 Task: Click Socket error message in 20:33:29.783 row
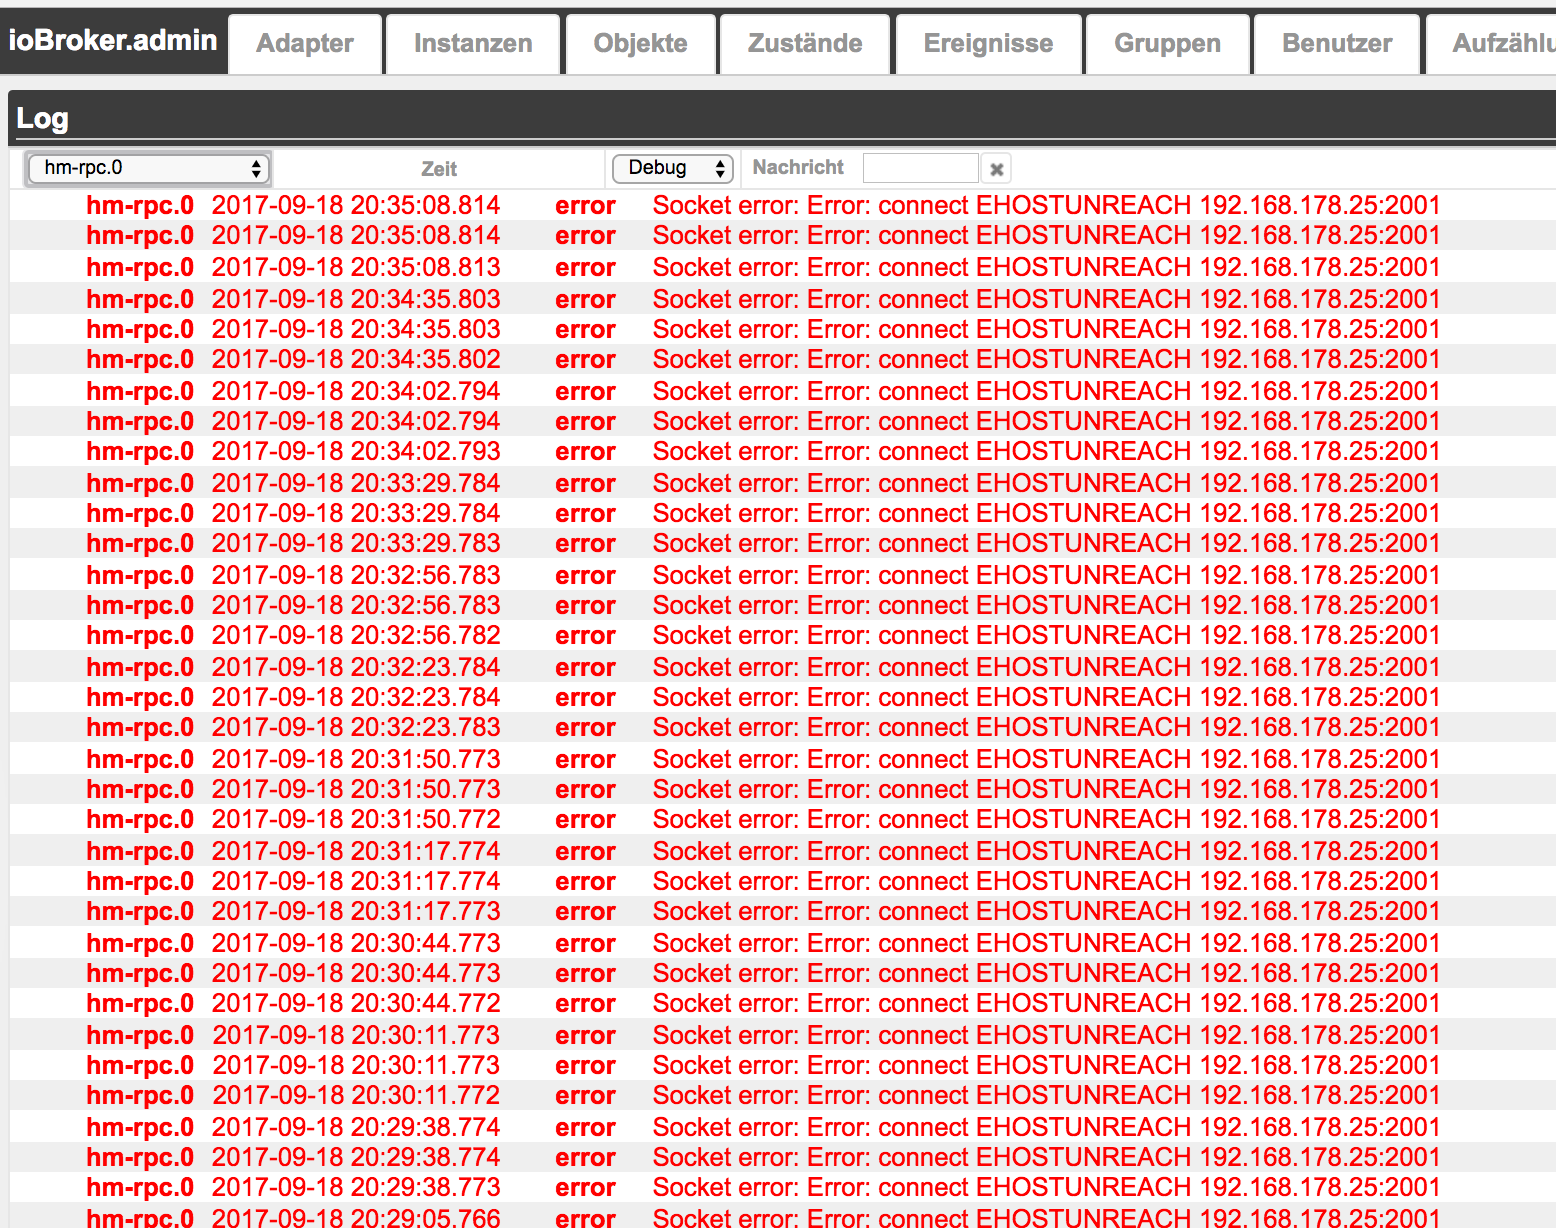[1046, 544]
